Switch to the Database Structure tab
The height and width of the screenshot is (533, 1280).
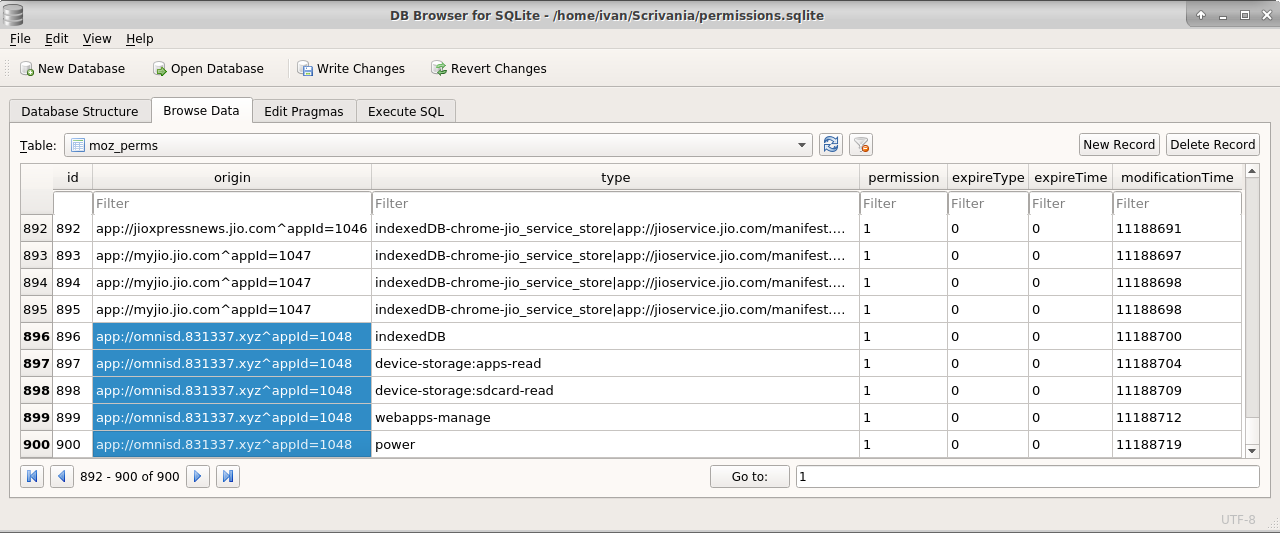click(80, 111)
